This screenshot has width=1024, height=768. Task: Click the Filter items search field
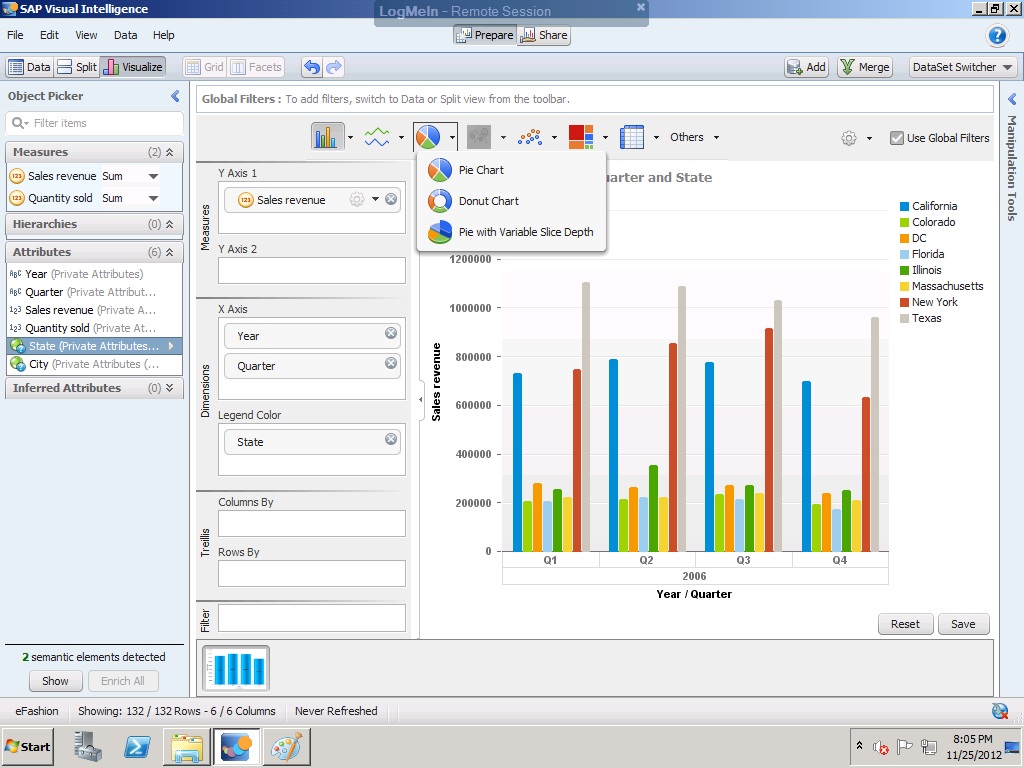tap(95, 123)
